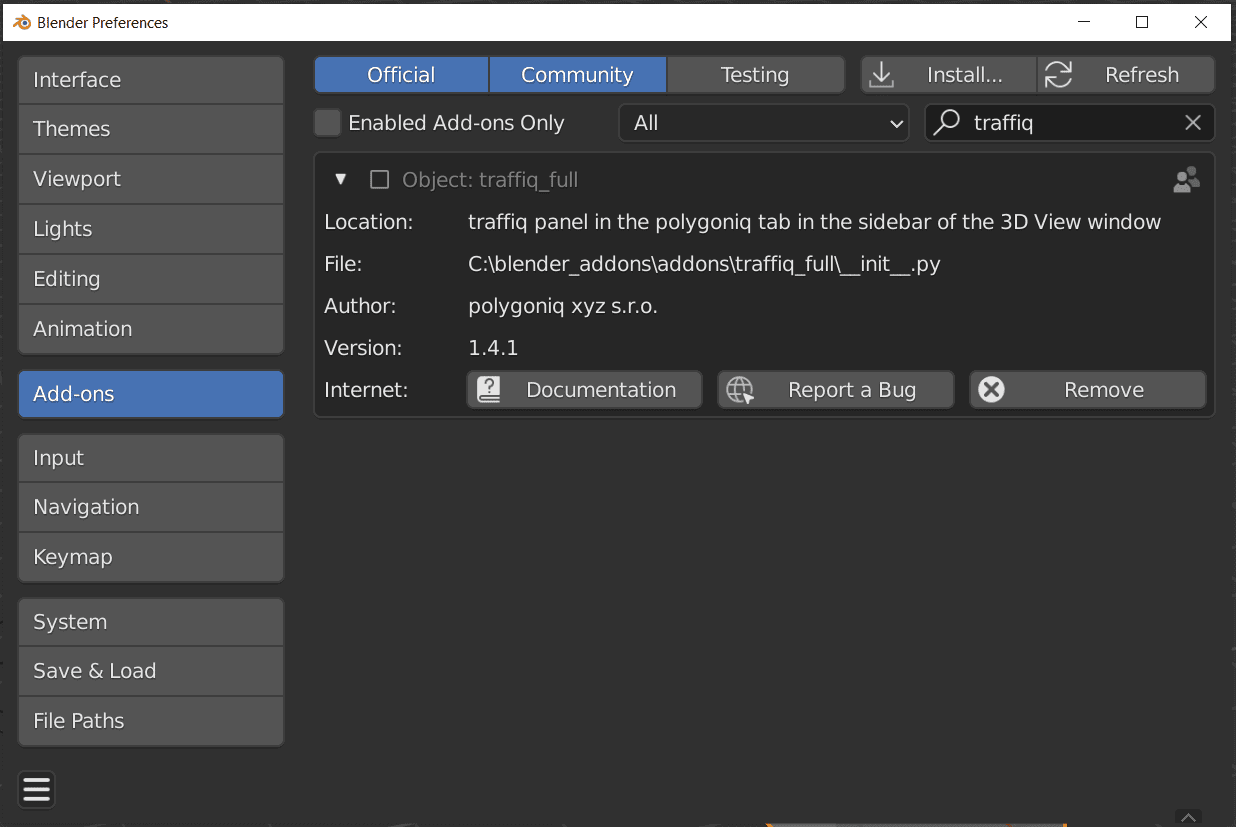This screenshot has width=1236, height=827.
Task: Open the All category dropdown
Action: coord(763,122)
